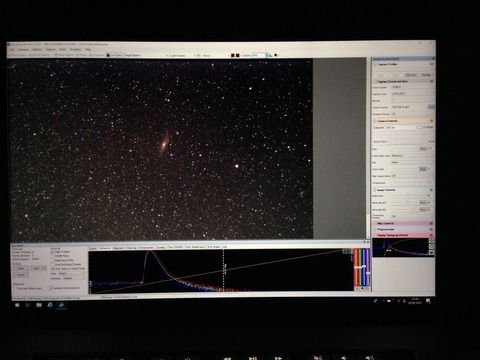Open the Cameras menu

[23, 50]
